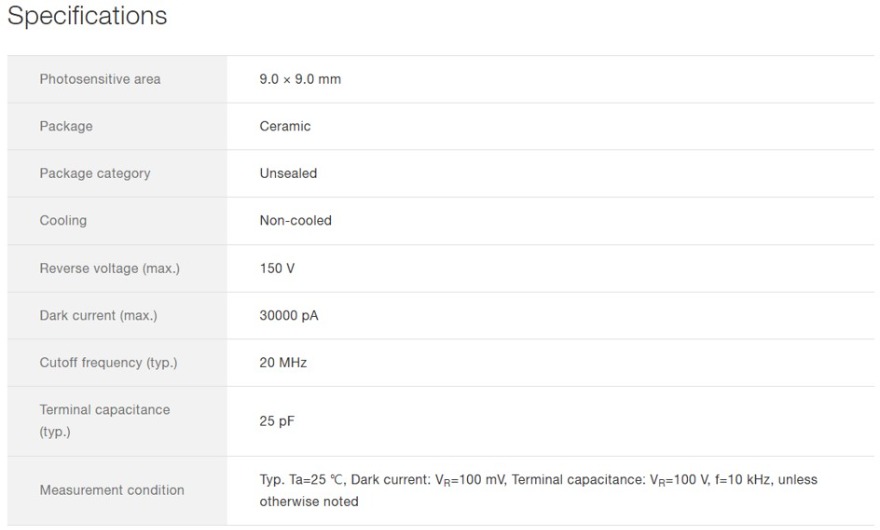Click the 'otherwise noted' text line
Image resolution: width=880 pixels, height=530 pixels.
tap(309, 501)
